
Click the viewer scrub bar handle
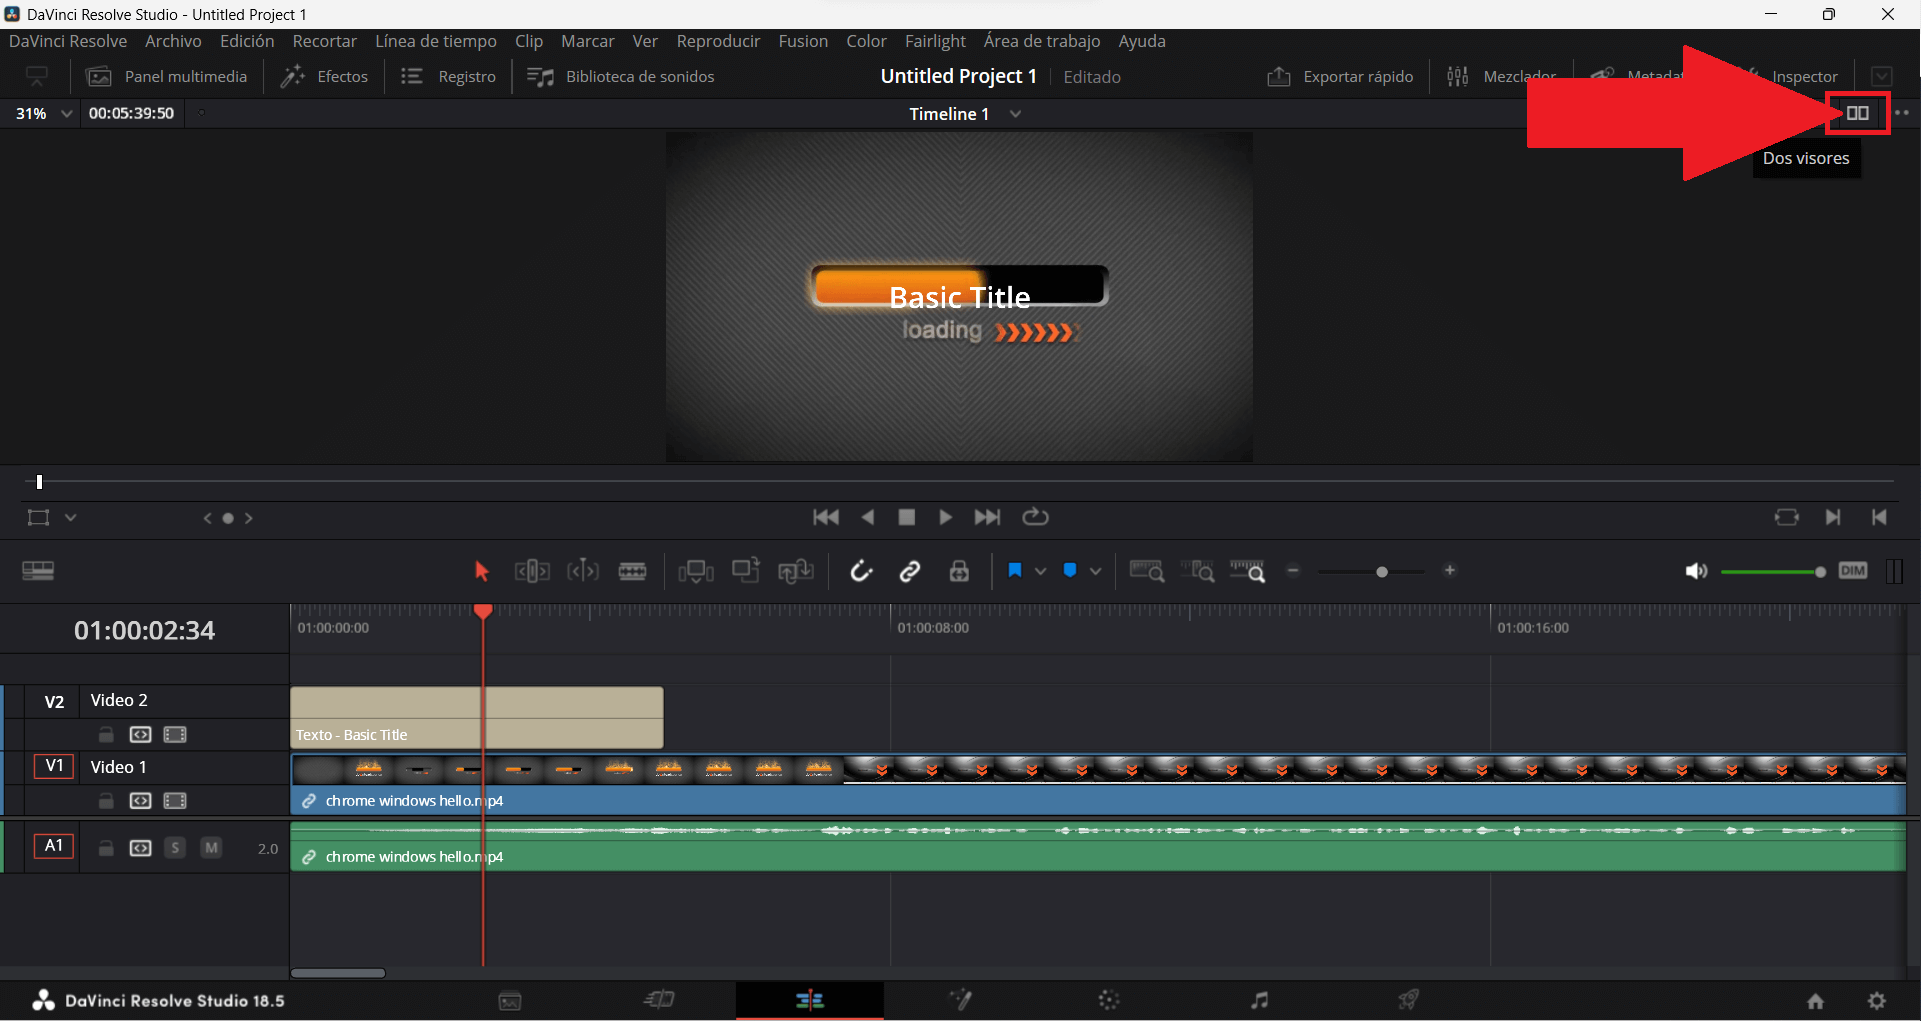[x=39, y=482]
